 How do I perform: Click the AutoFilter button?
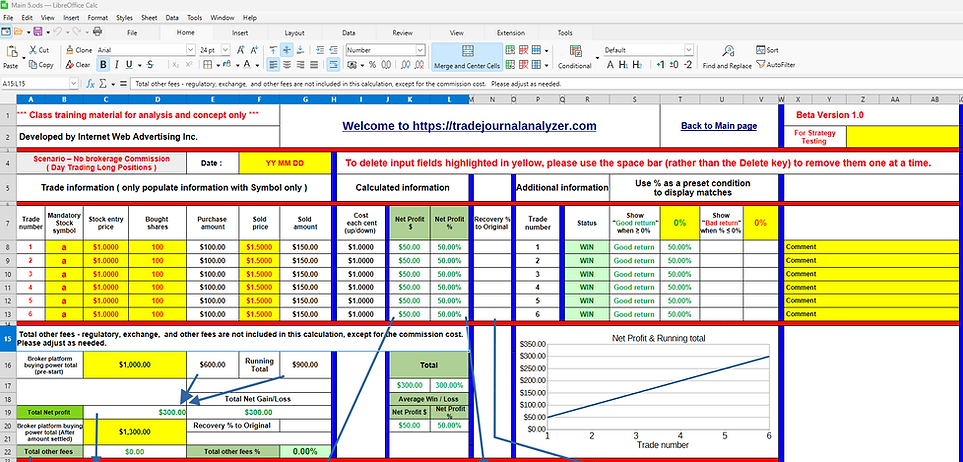[776, 65]
